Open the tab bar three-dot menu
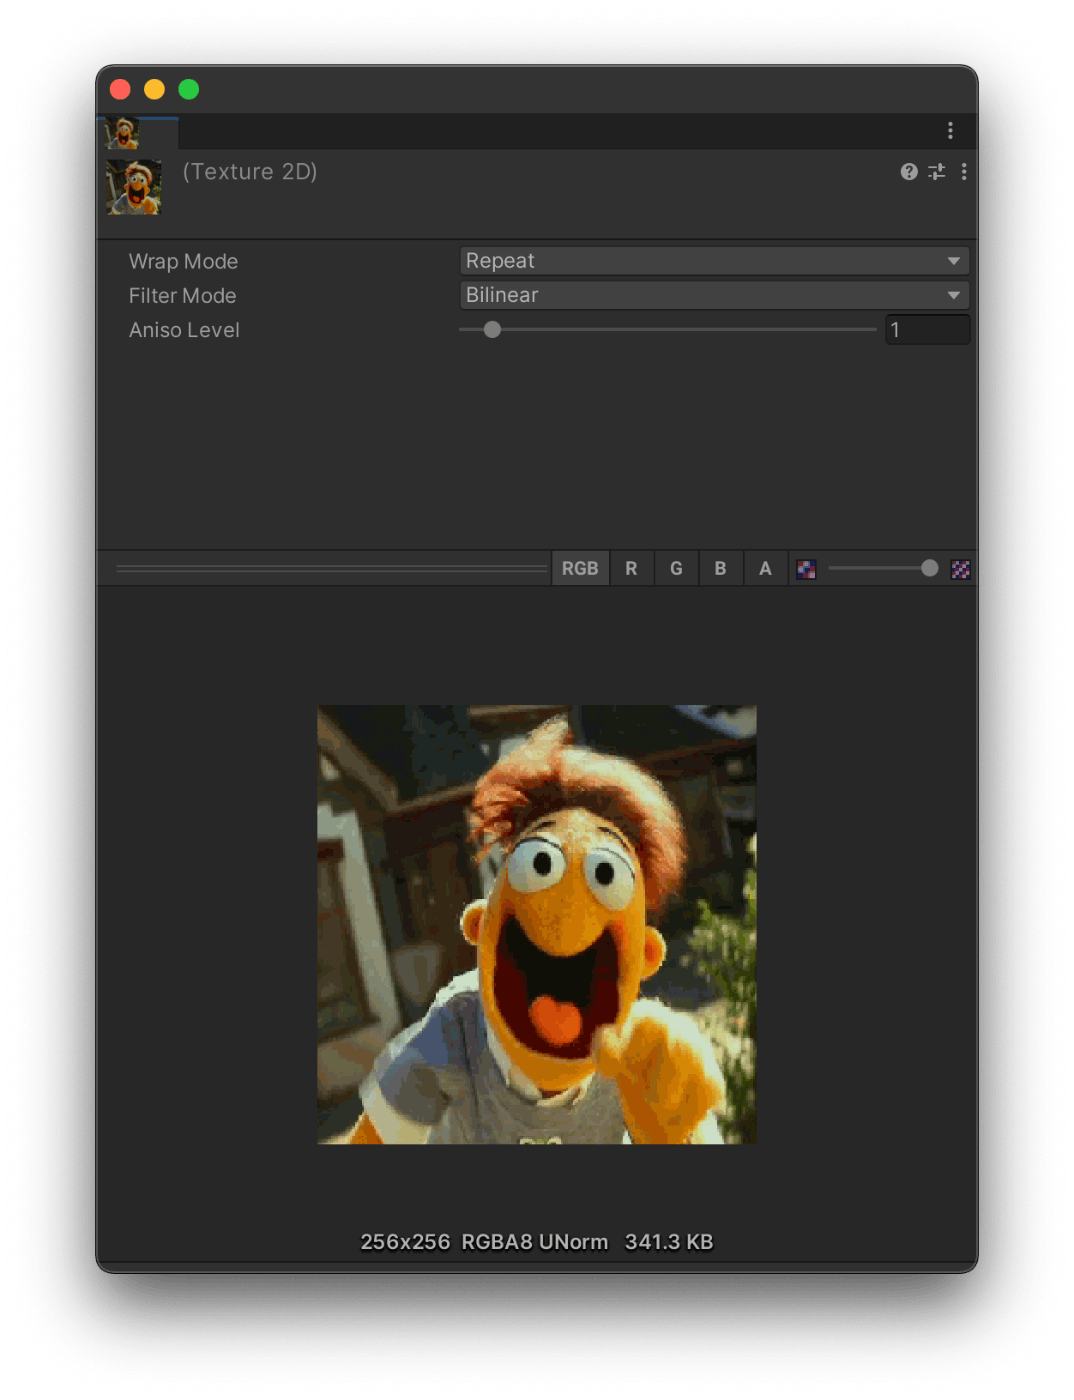The height and width of the screenshot is (1400, 1074). coord(949,131)
